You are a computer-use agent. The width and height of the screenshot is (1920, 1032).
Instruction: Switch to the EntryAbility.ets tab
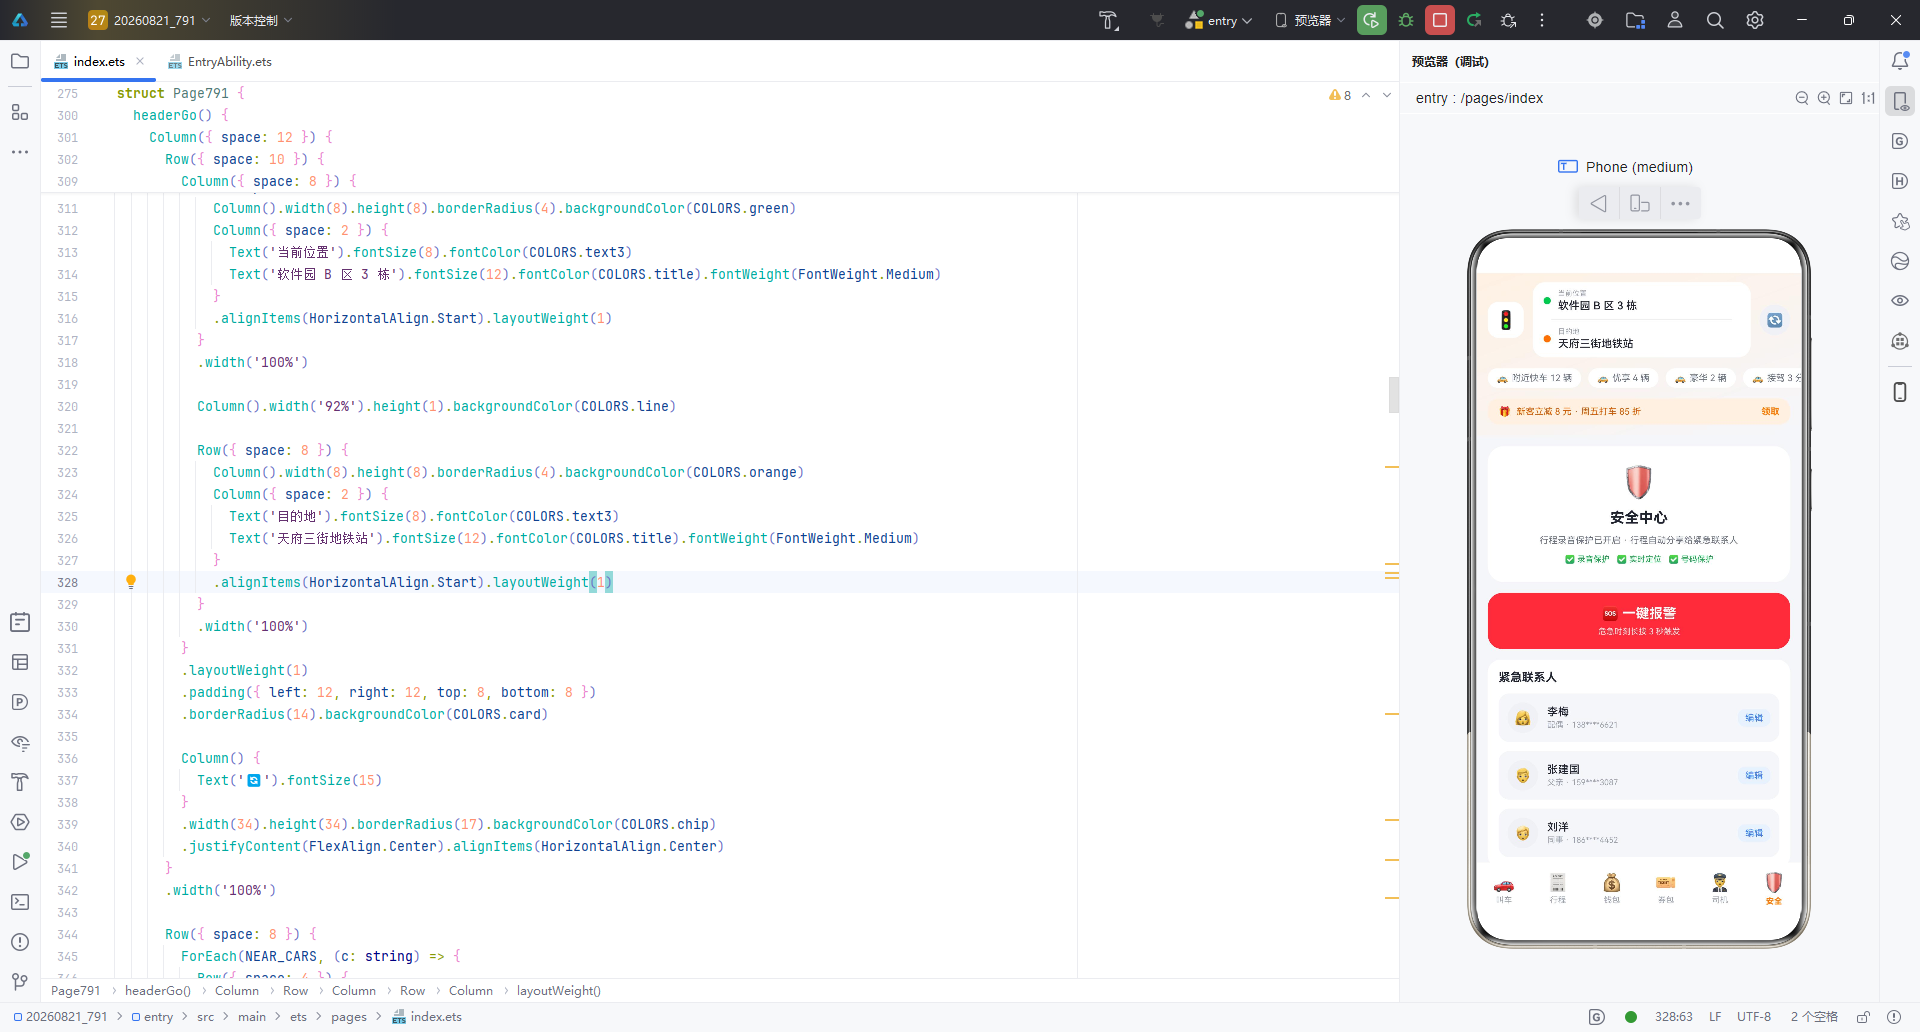220,62
